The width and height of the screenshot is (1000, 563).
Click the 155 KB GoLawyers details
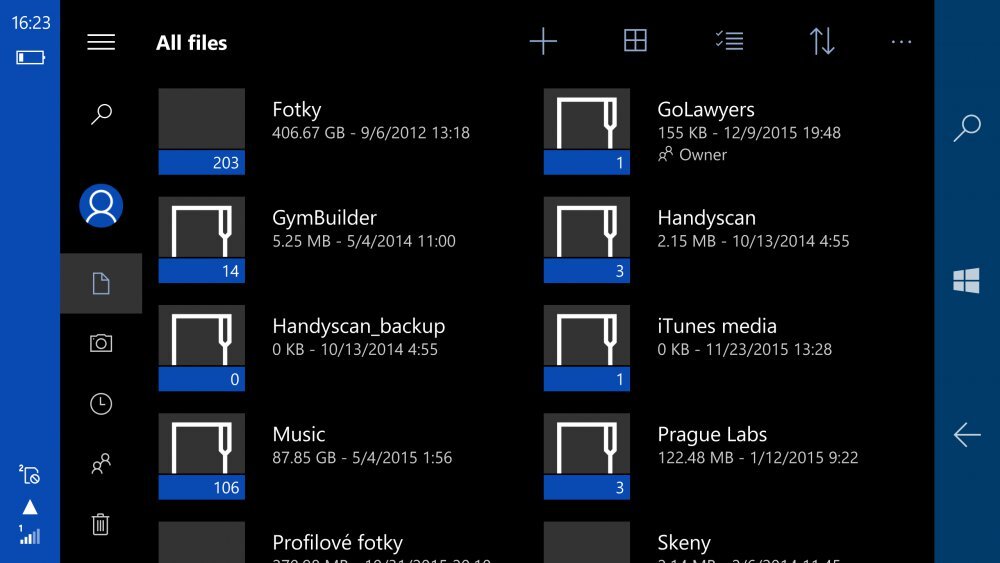coord(749,133)
